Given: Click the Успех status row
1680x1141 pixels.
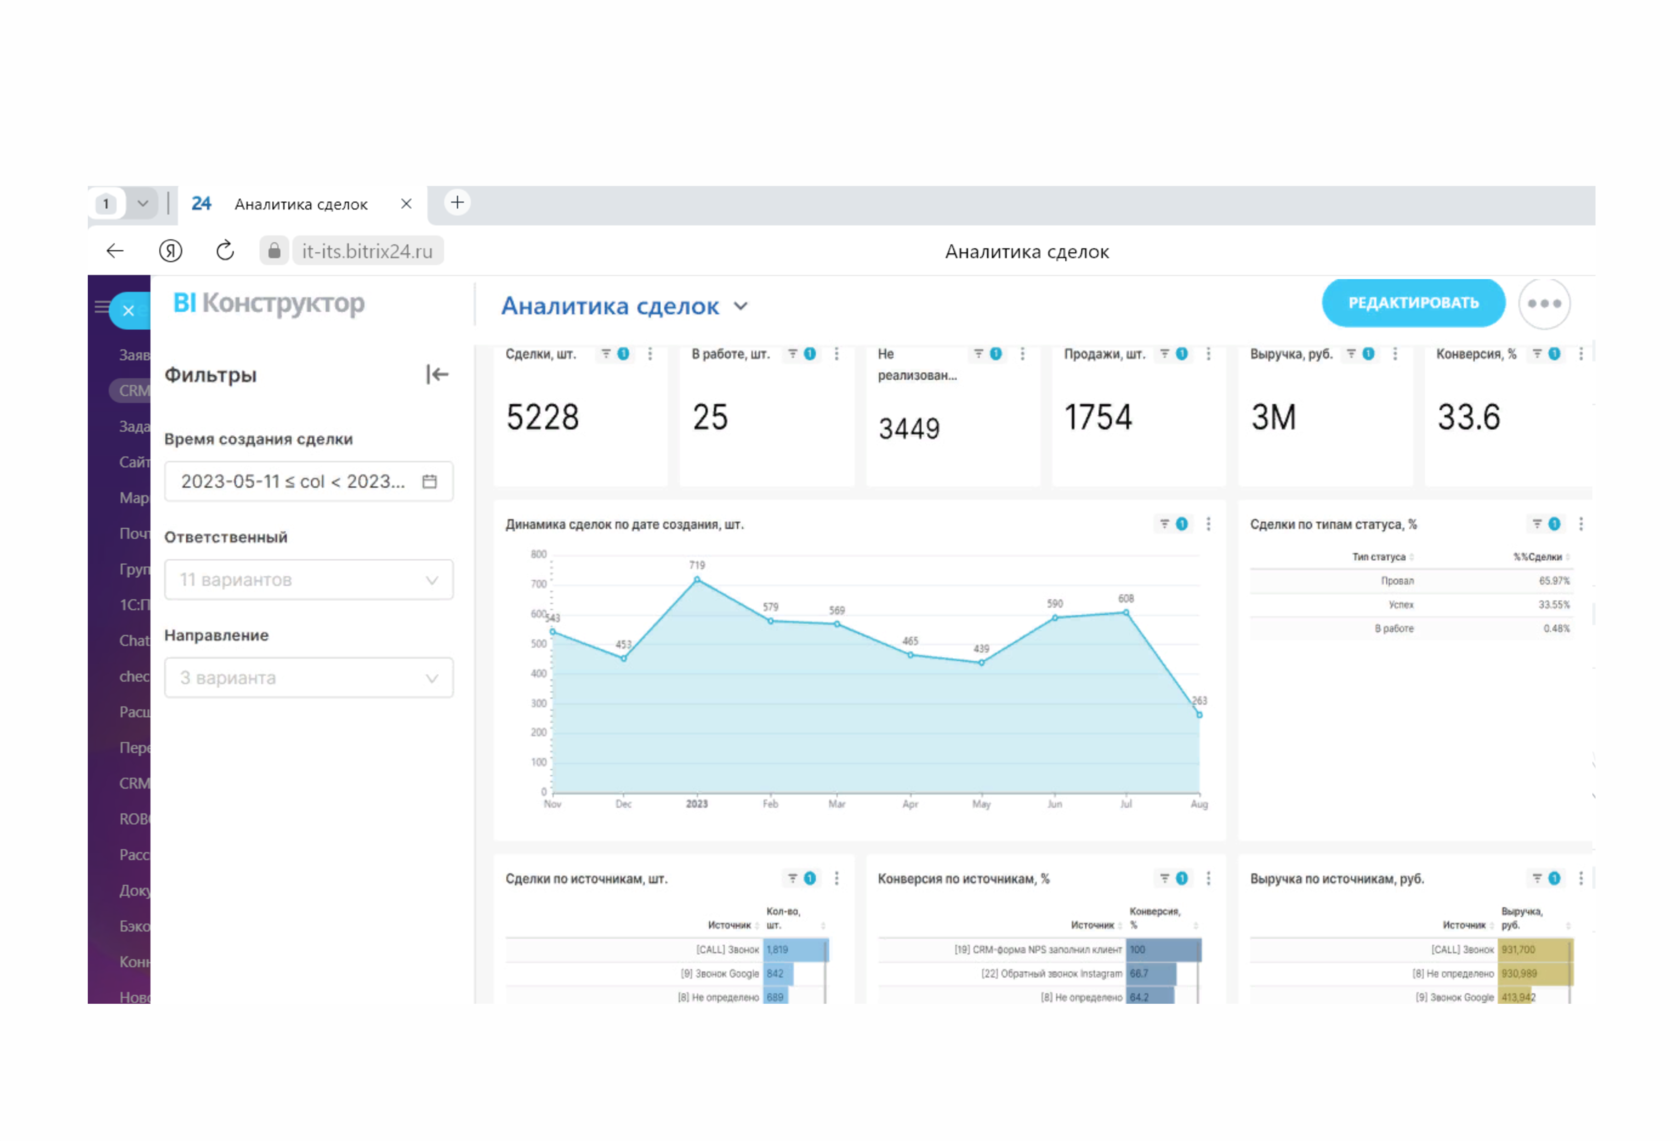Looking at the screenshot, I should [x=1411, y=605].
